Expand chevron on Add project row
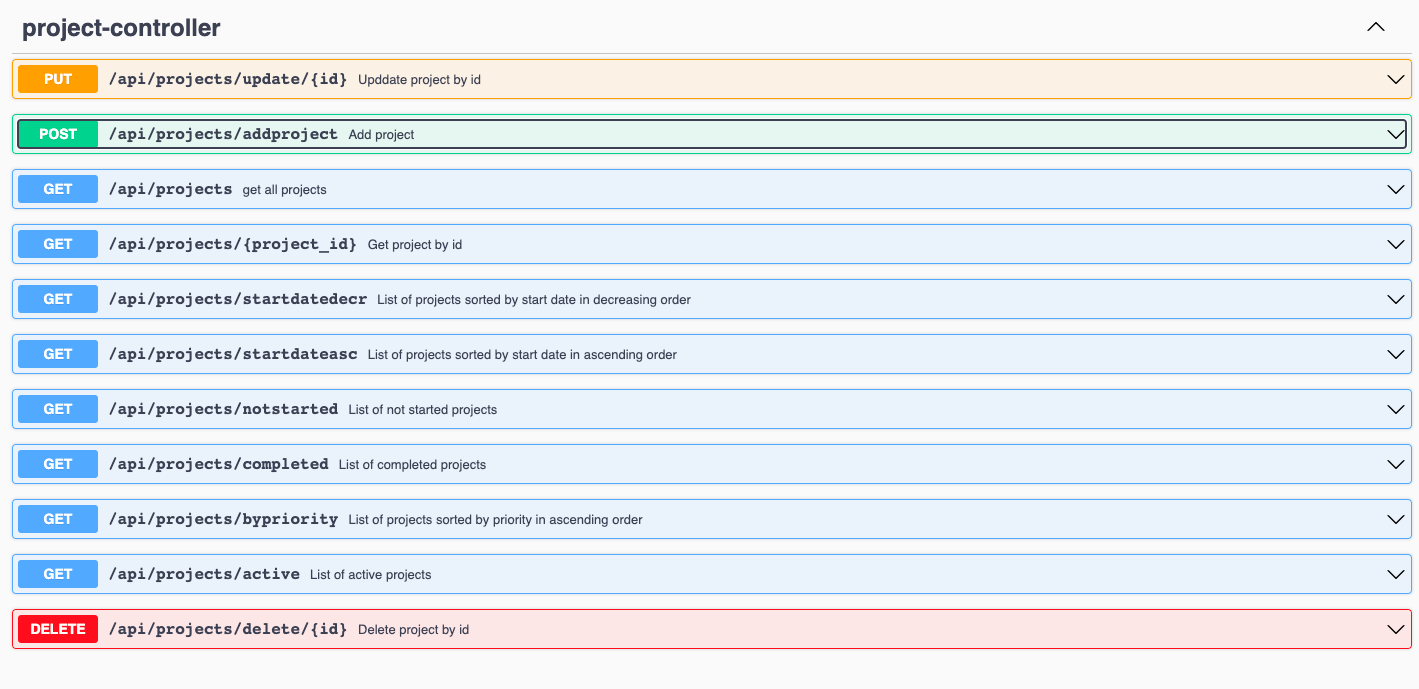 1396,134
